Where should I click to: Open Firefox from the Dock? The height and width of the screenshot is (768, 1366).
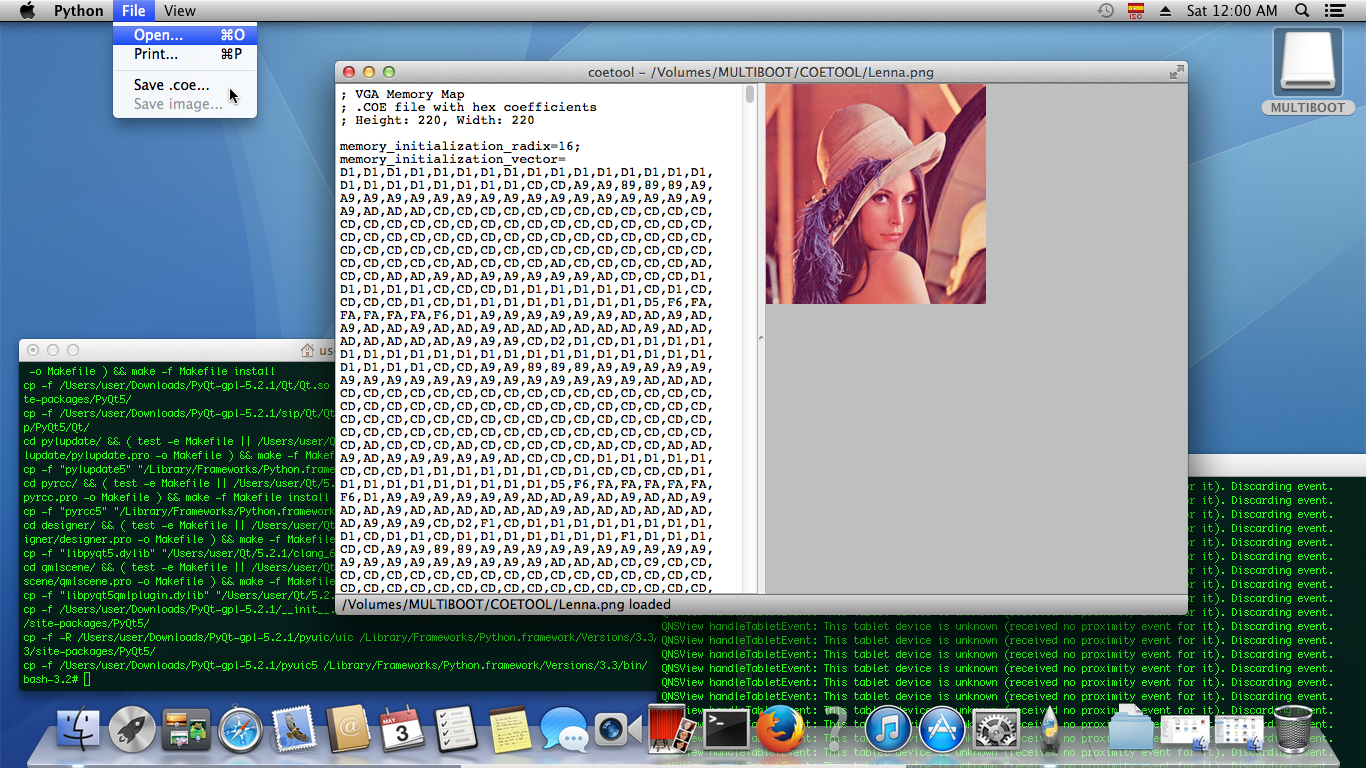coord(780,730)
